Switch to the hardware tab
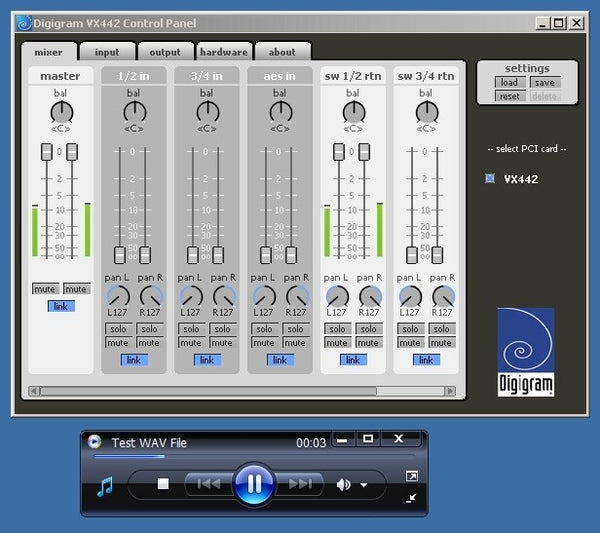 223,52
